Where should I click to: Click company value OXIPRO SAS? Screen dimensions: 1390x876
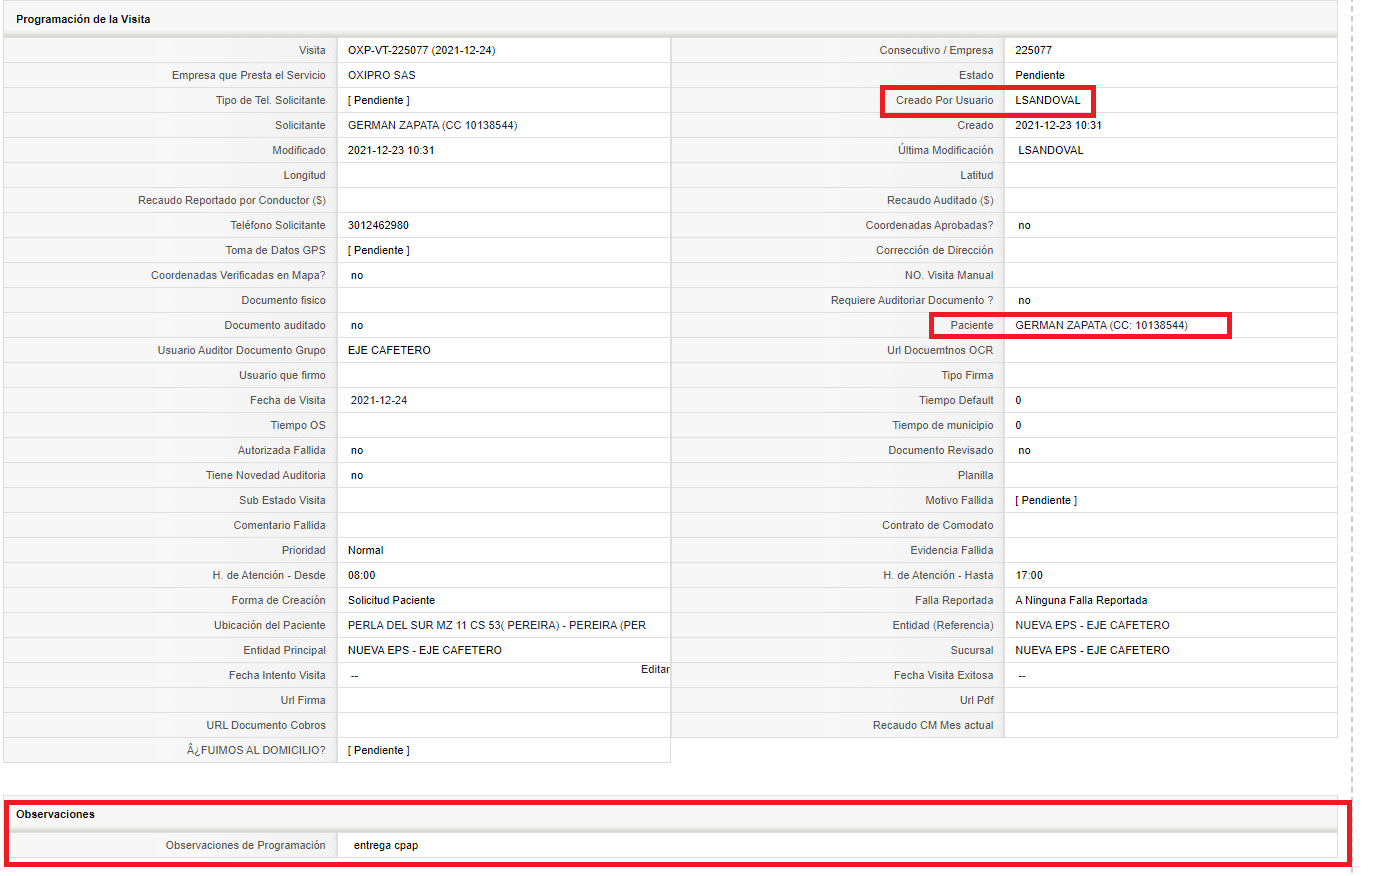tap(381, 75)
